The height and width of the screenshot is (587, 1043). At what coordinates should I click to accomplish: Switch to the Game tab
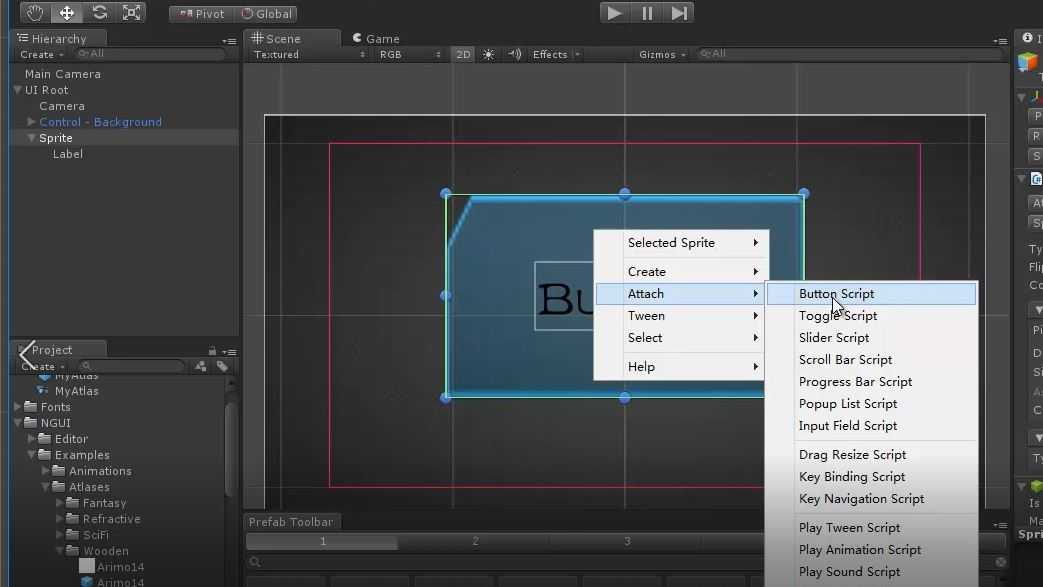tap(376, 39)
